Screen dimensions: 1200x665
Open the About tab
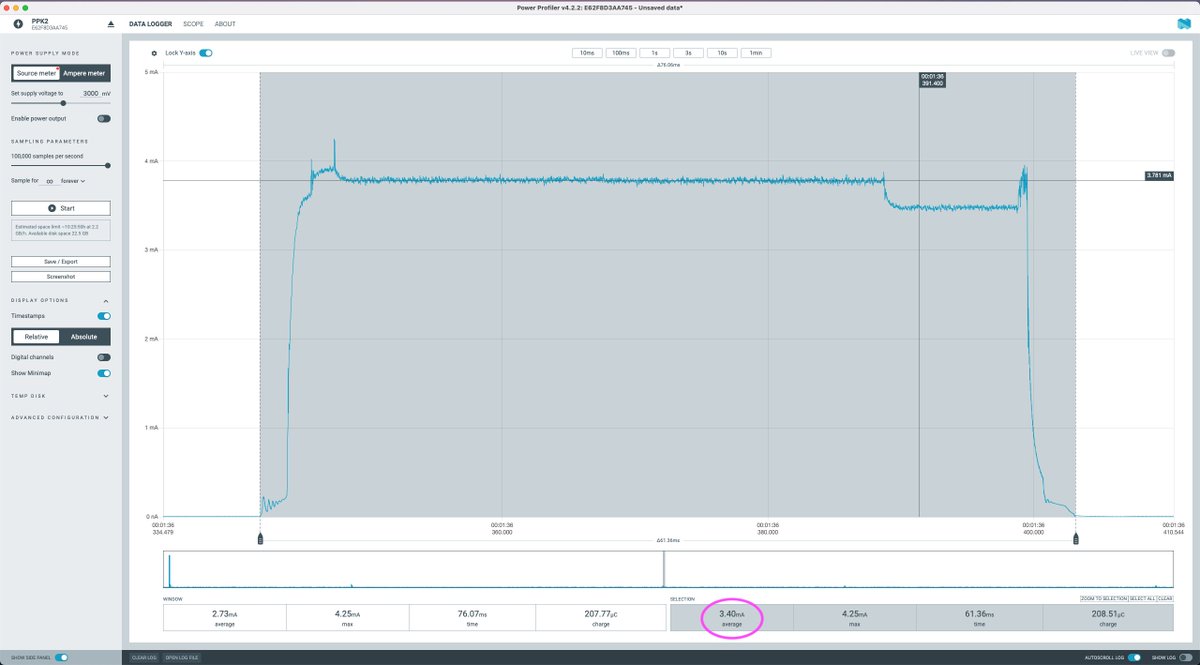(x=225, y=23)
